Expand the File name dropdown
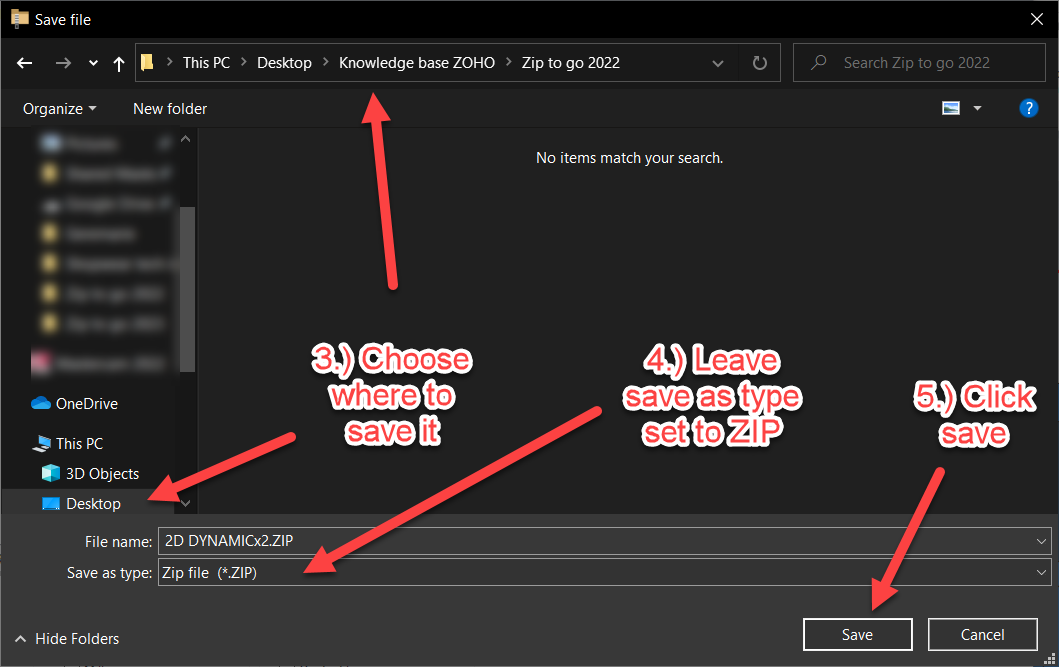 tap(1041, 541)
